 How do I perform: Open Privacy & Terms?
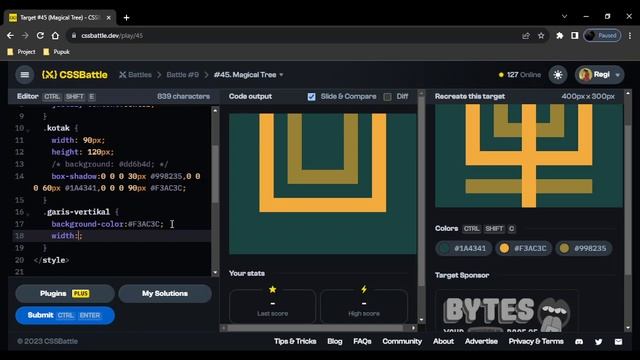pyautogui.click(x=536, y=341)
